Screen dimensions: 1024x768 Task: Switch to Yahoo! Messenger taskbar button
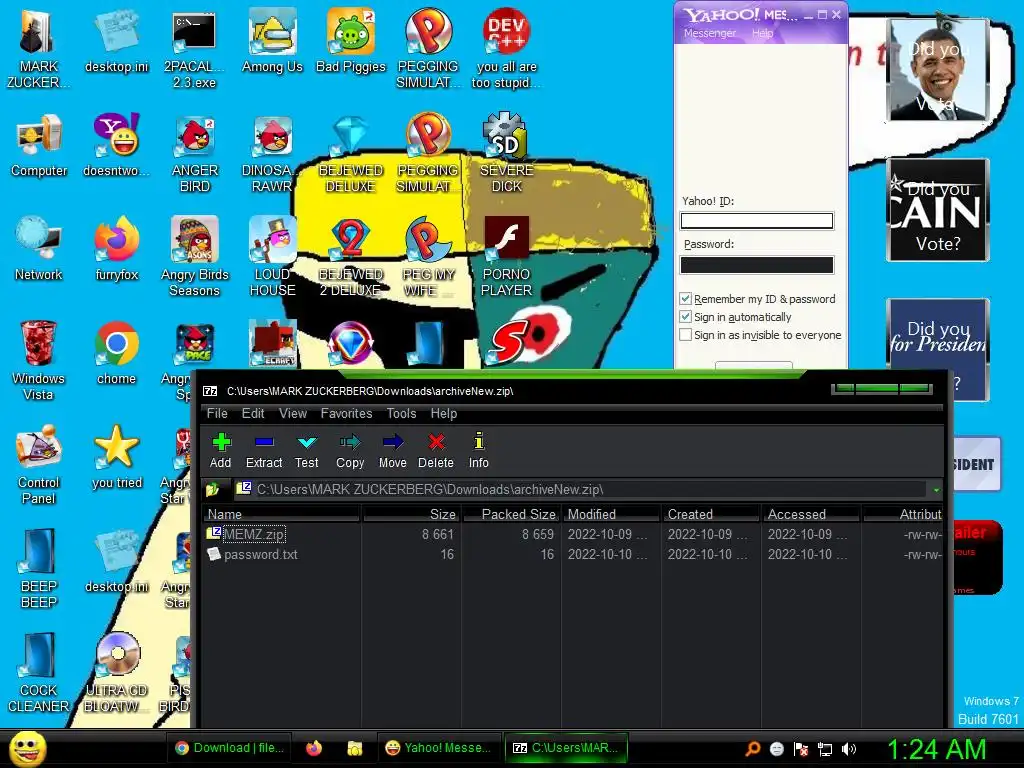tap(438, 748)
